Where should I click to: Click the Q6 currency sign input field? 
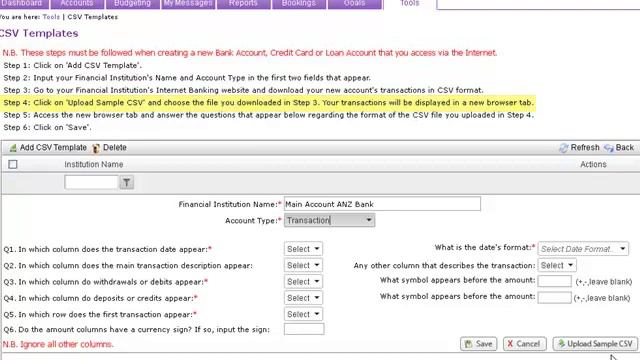click(304, 329)
